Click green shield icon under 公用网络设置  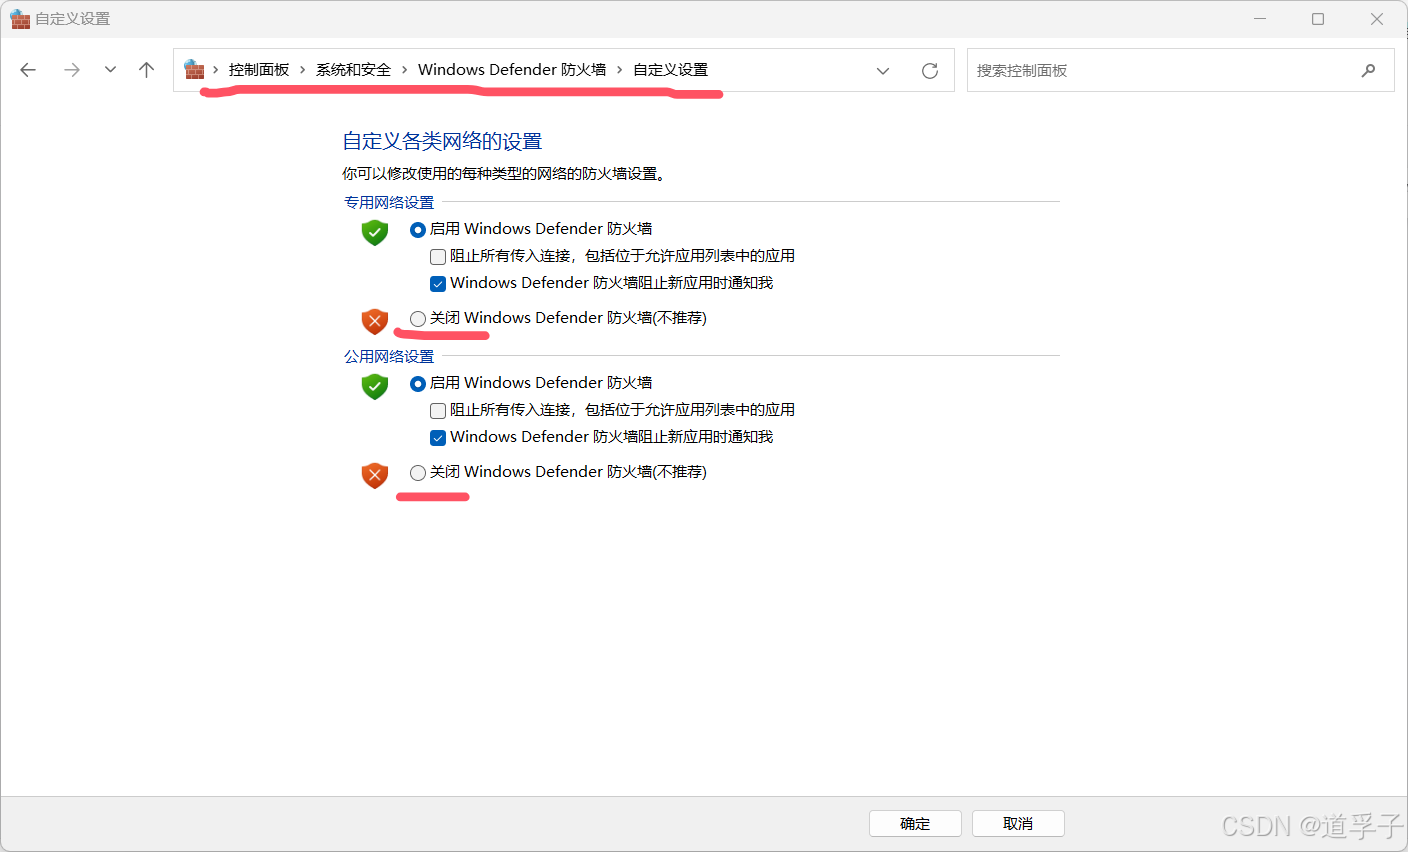(x=375, y=387)
